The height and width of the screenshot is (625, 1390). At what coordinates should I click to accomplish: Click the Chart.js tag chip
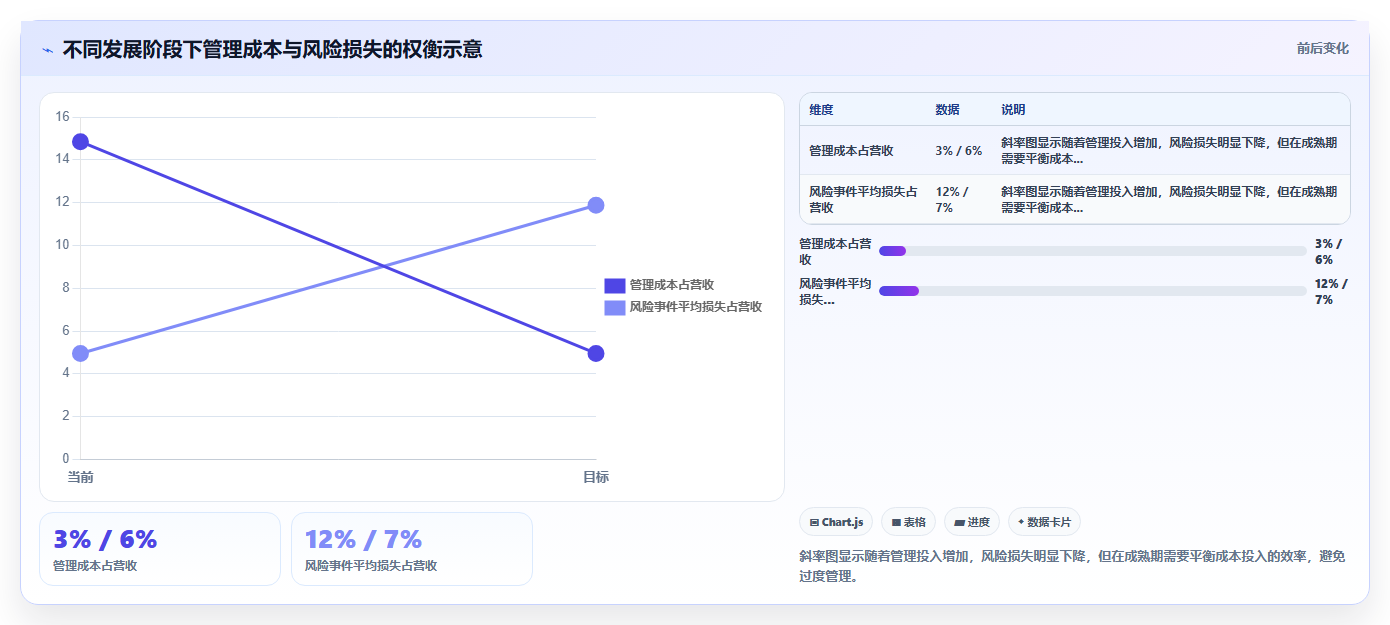[x=836, y=522]
